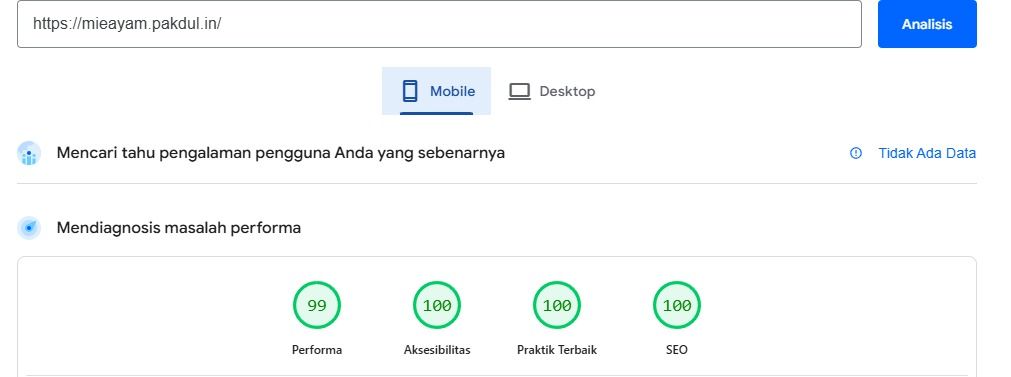Open the Tidak Ada Data link
This screenshot has height=377, width=1011.
click(927, 153)
